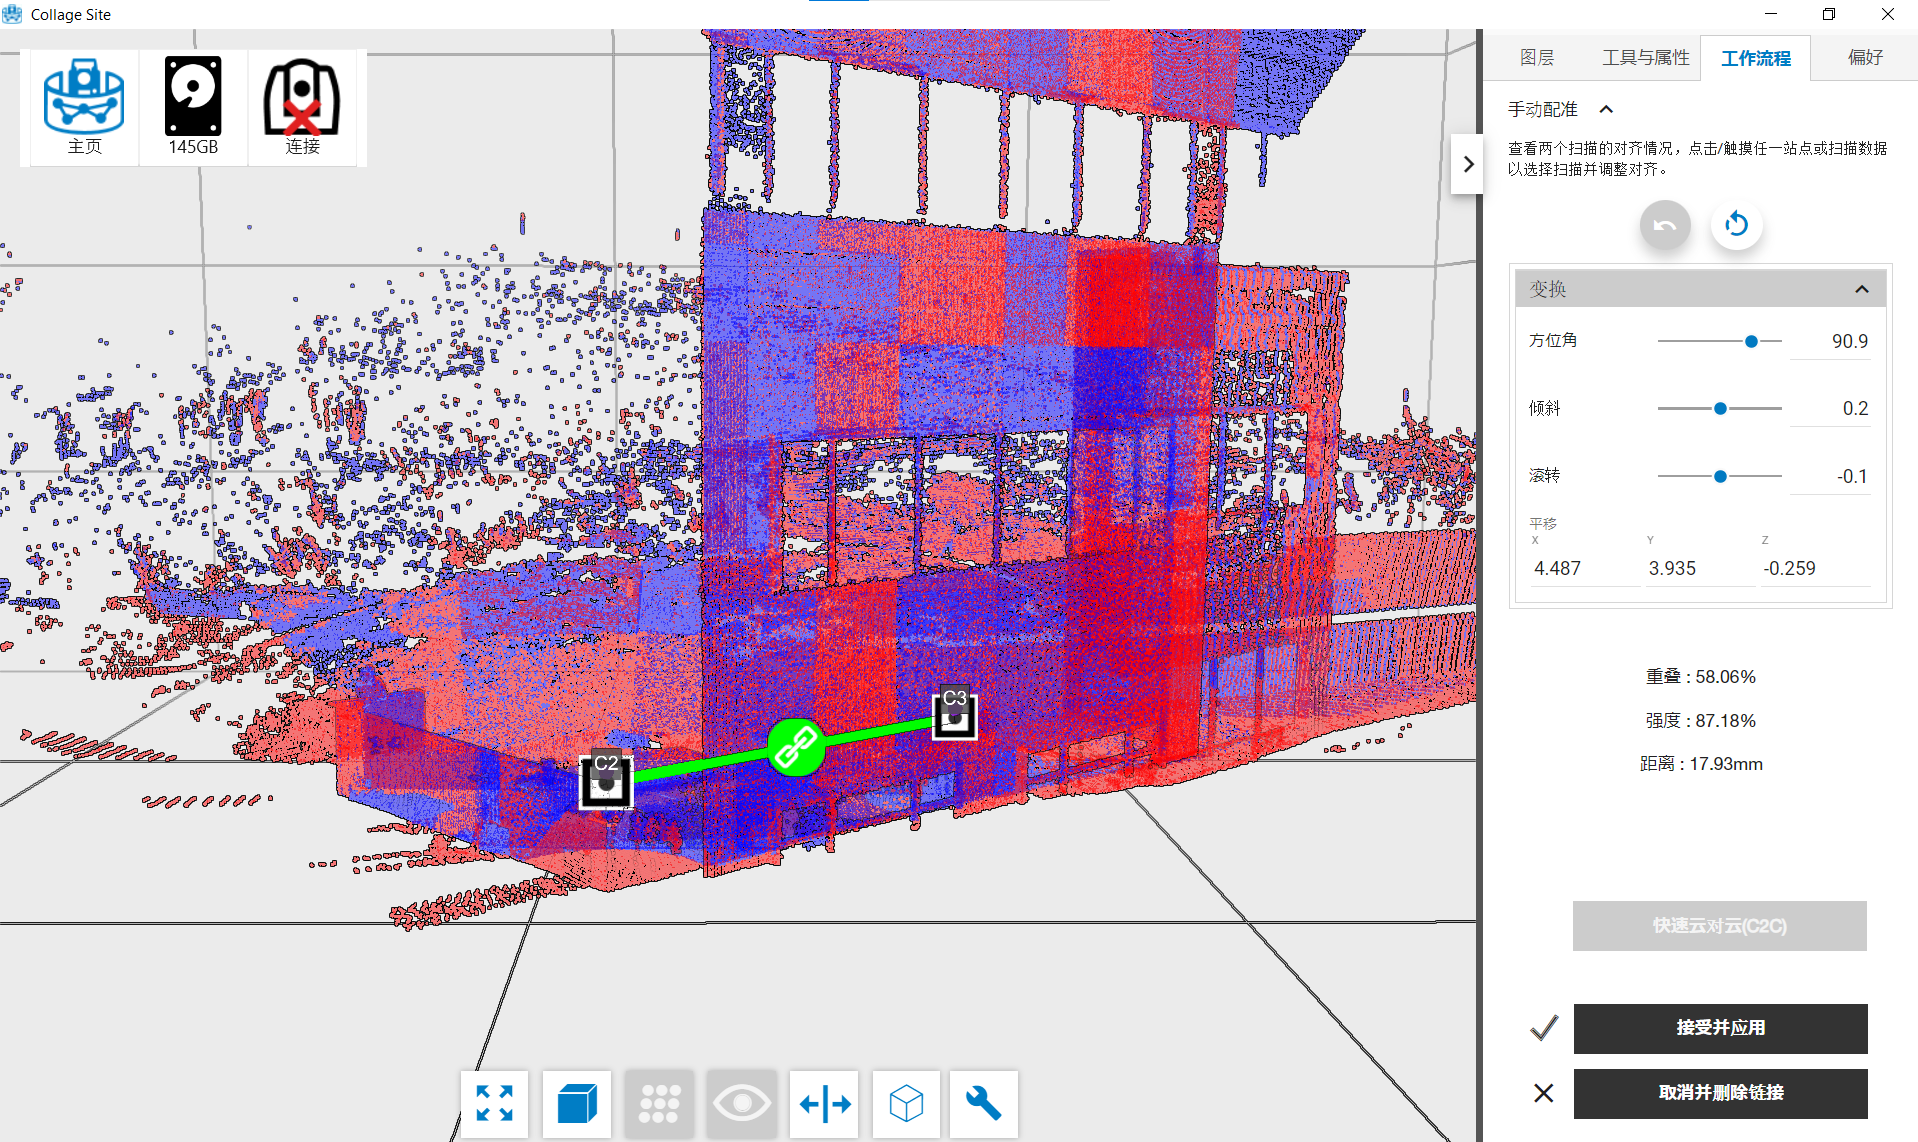Click the 取消并删除链接 button

tap(1720, 1093)
